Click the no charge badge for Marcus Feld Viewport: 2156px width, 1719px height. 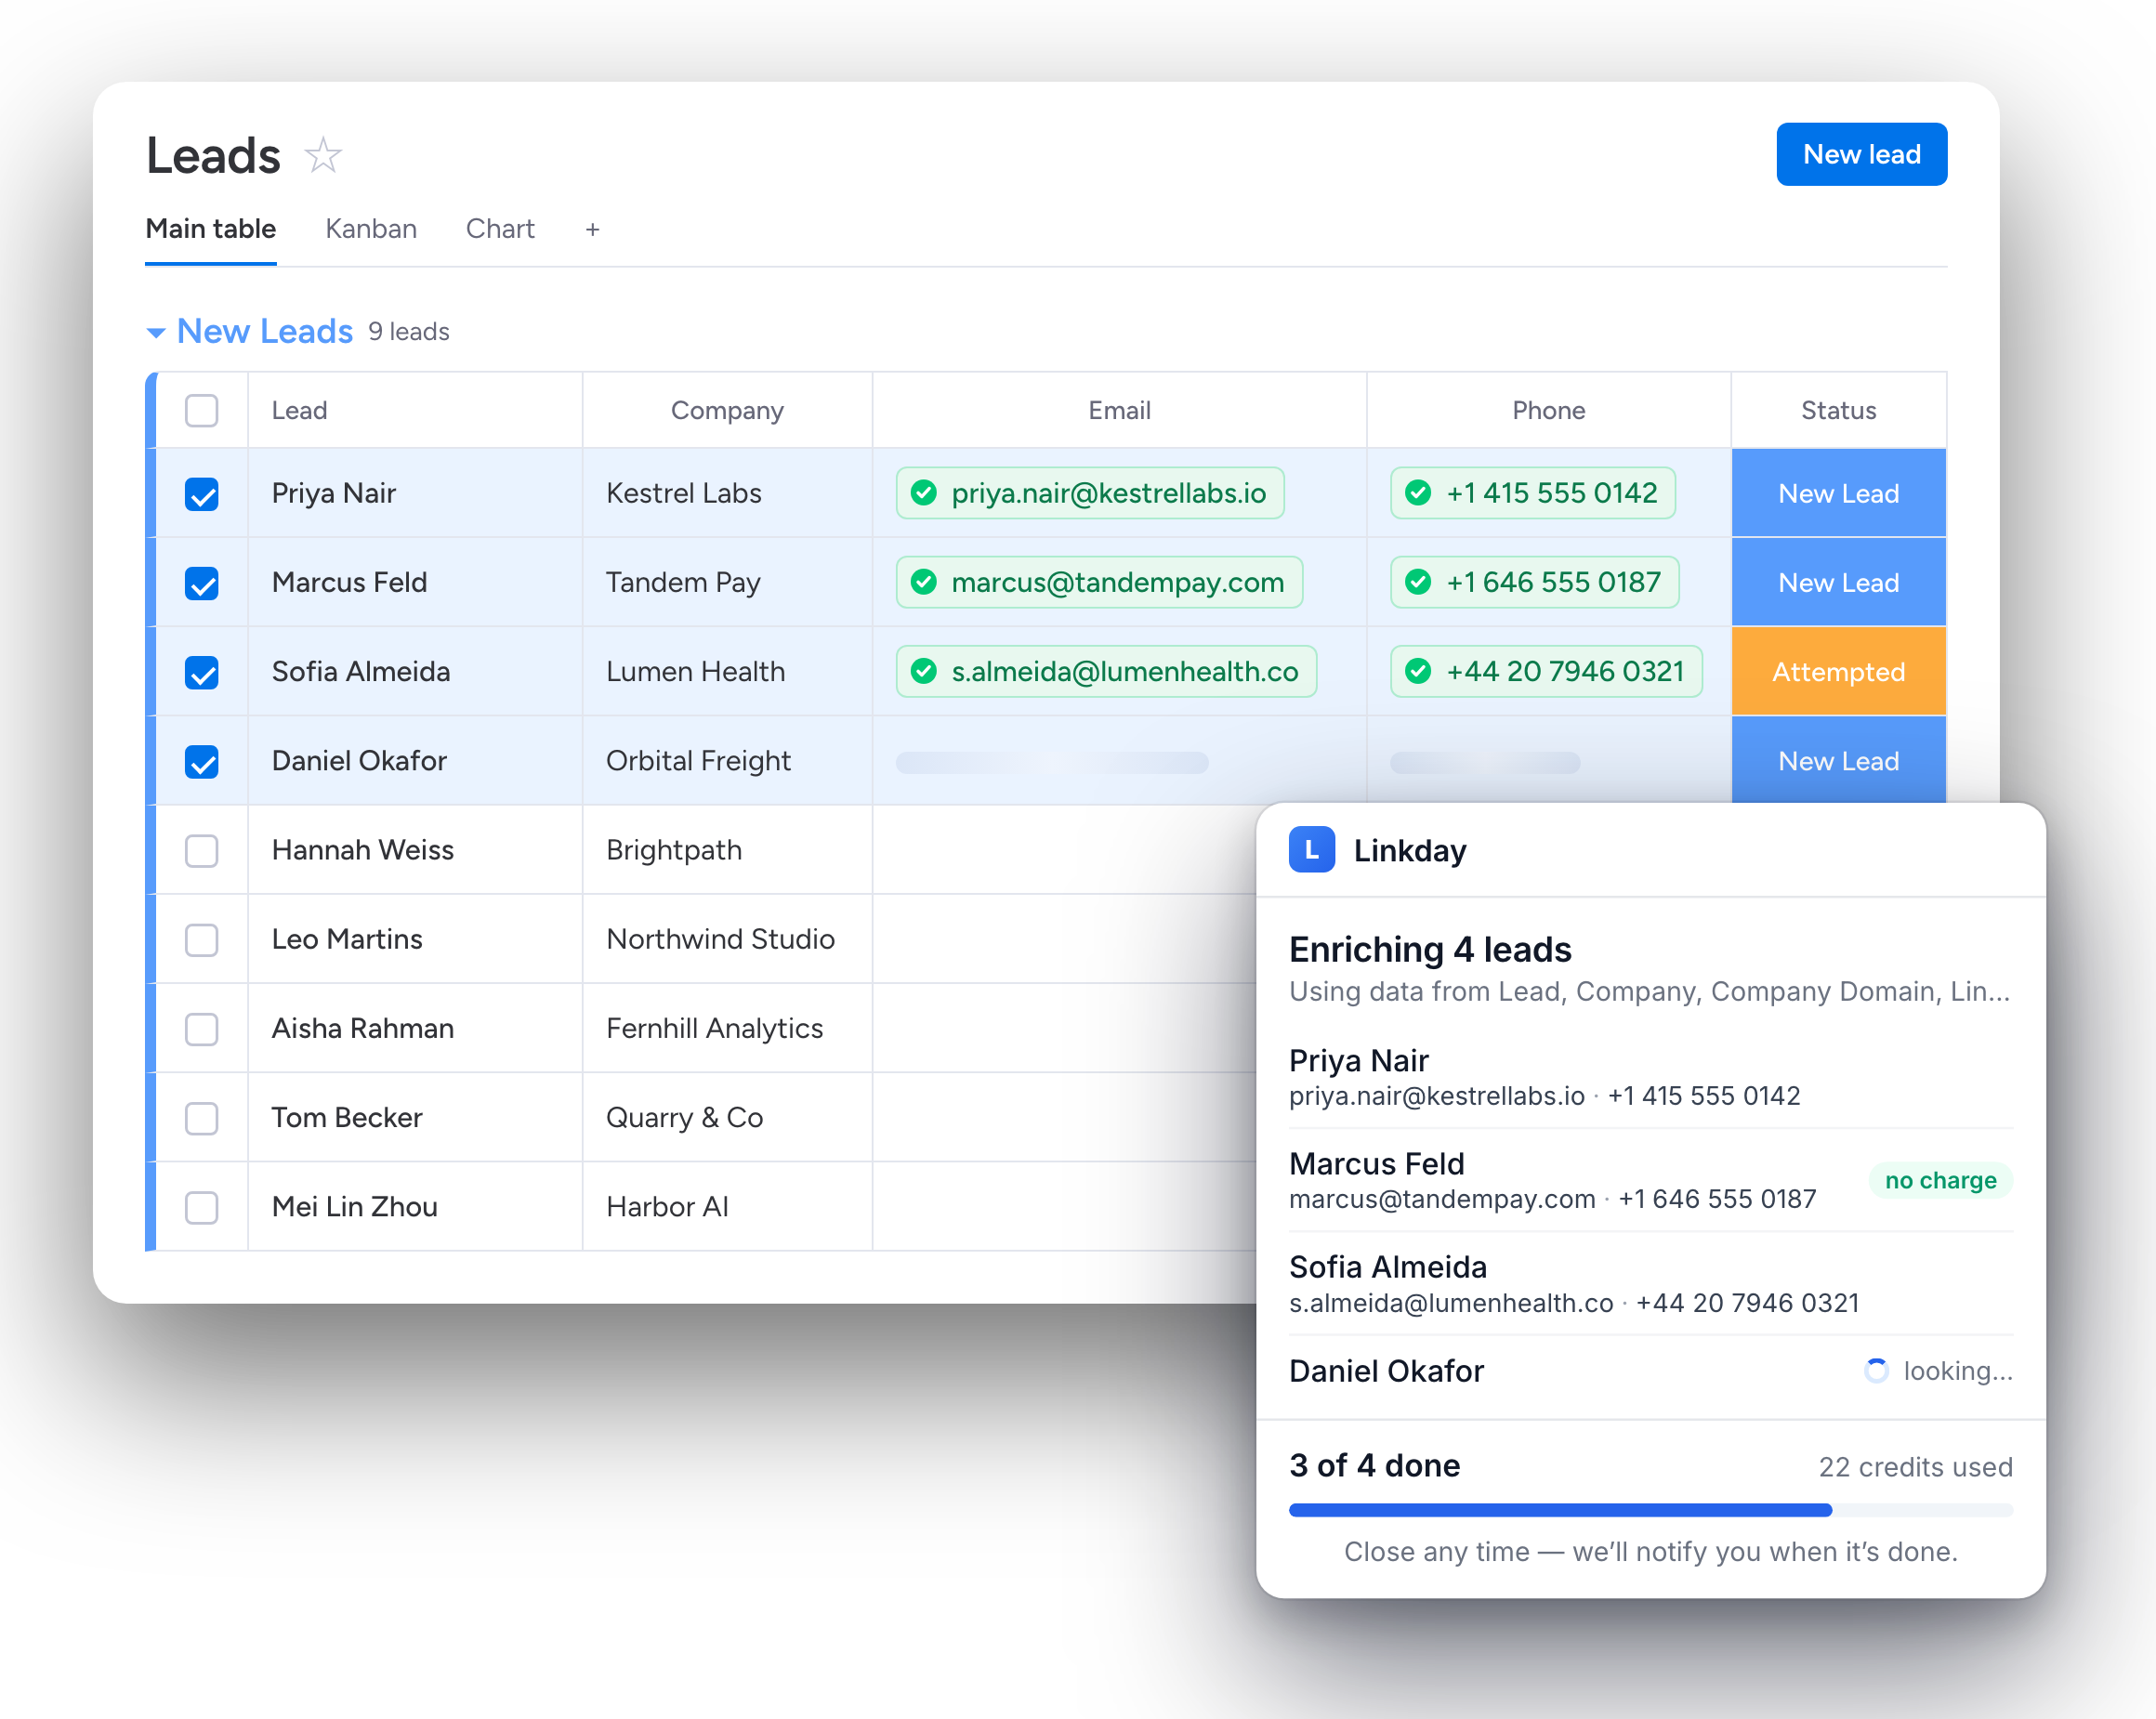(1940, 1181)
